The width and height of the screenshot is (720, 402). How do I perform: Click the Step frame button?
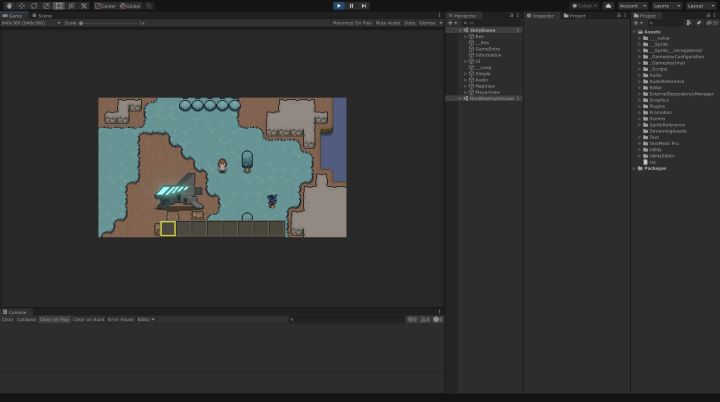click(363, 5)
